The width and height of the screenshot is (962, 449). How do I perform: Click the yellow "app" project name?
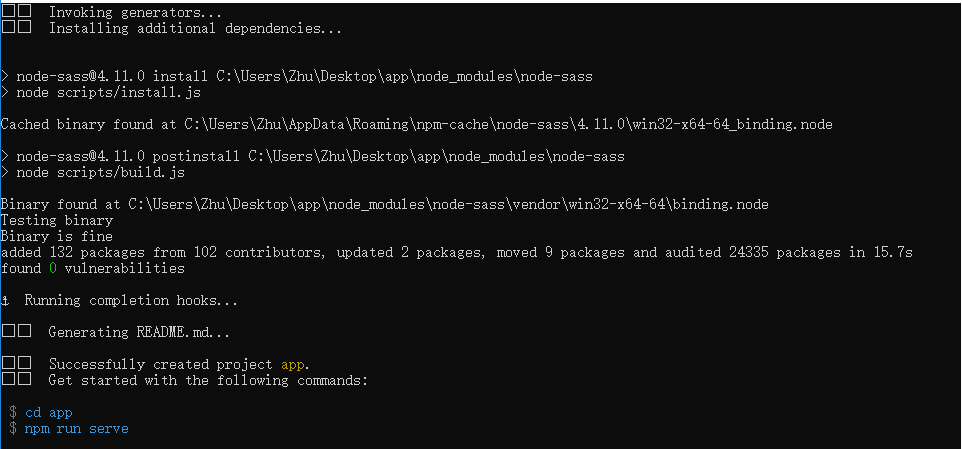point(292,364)
